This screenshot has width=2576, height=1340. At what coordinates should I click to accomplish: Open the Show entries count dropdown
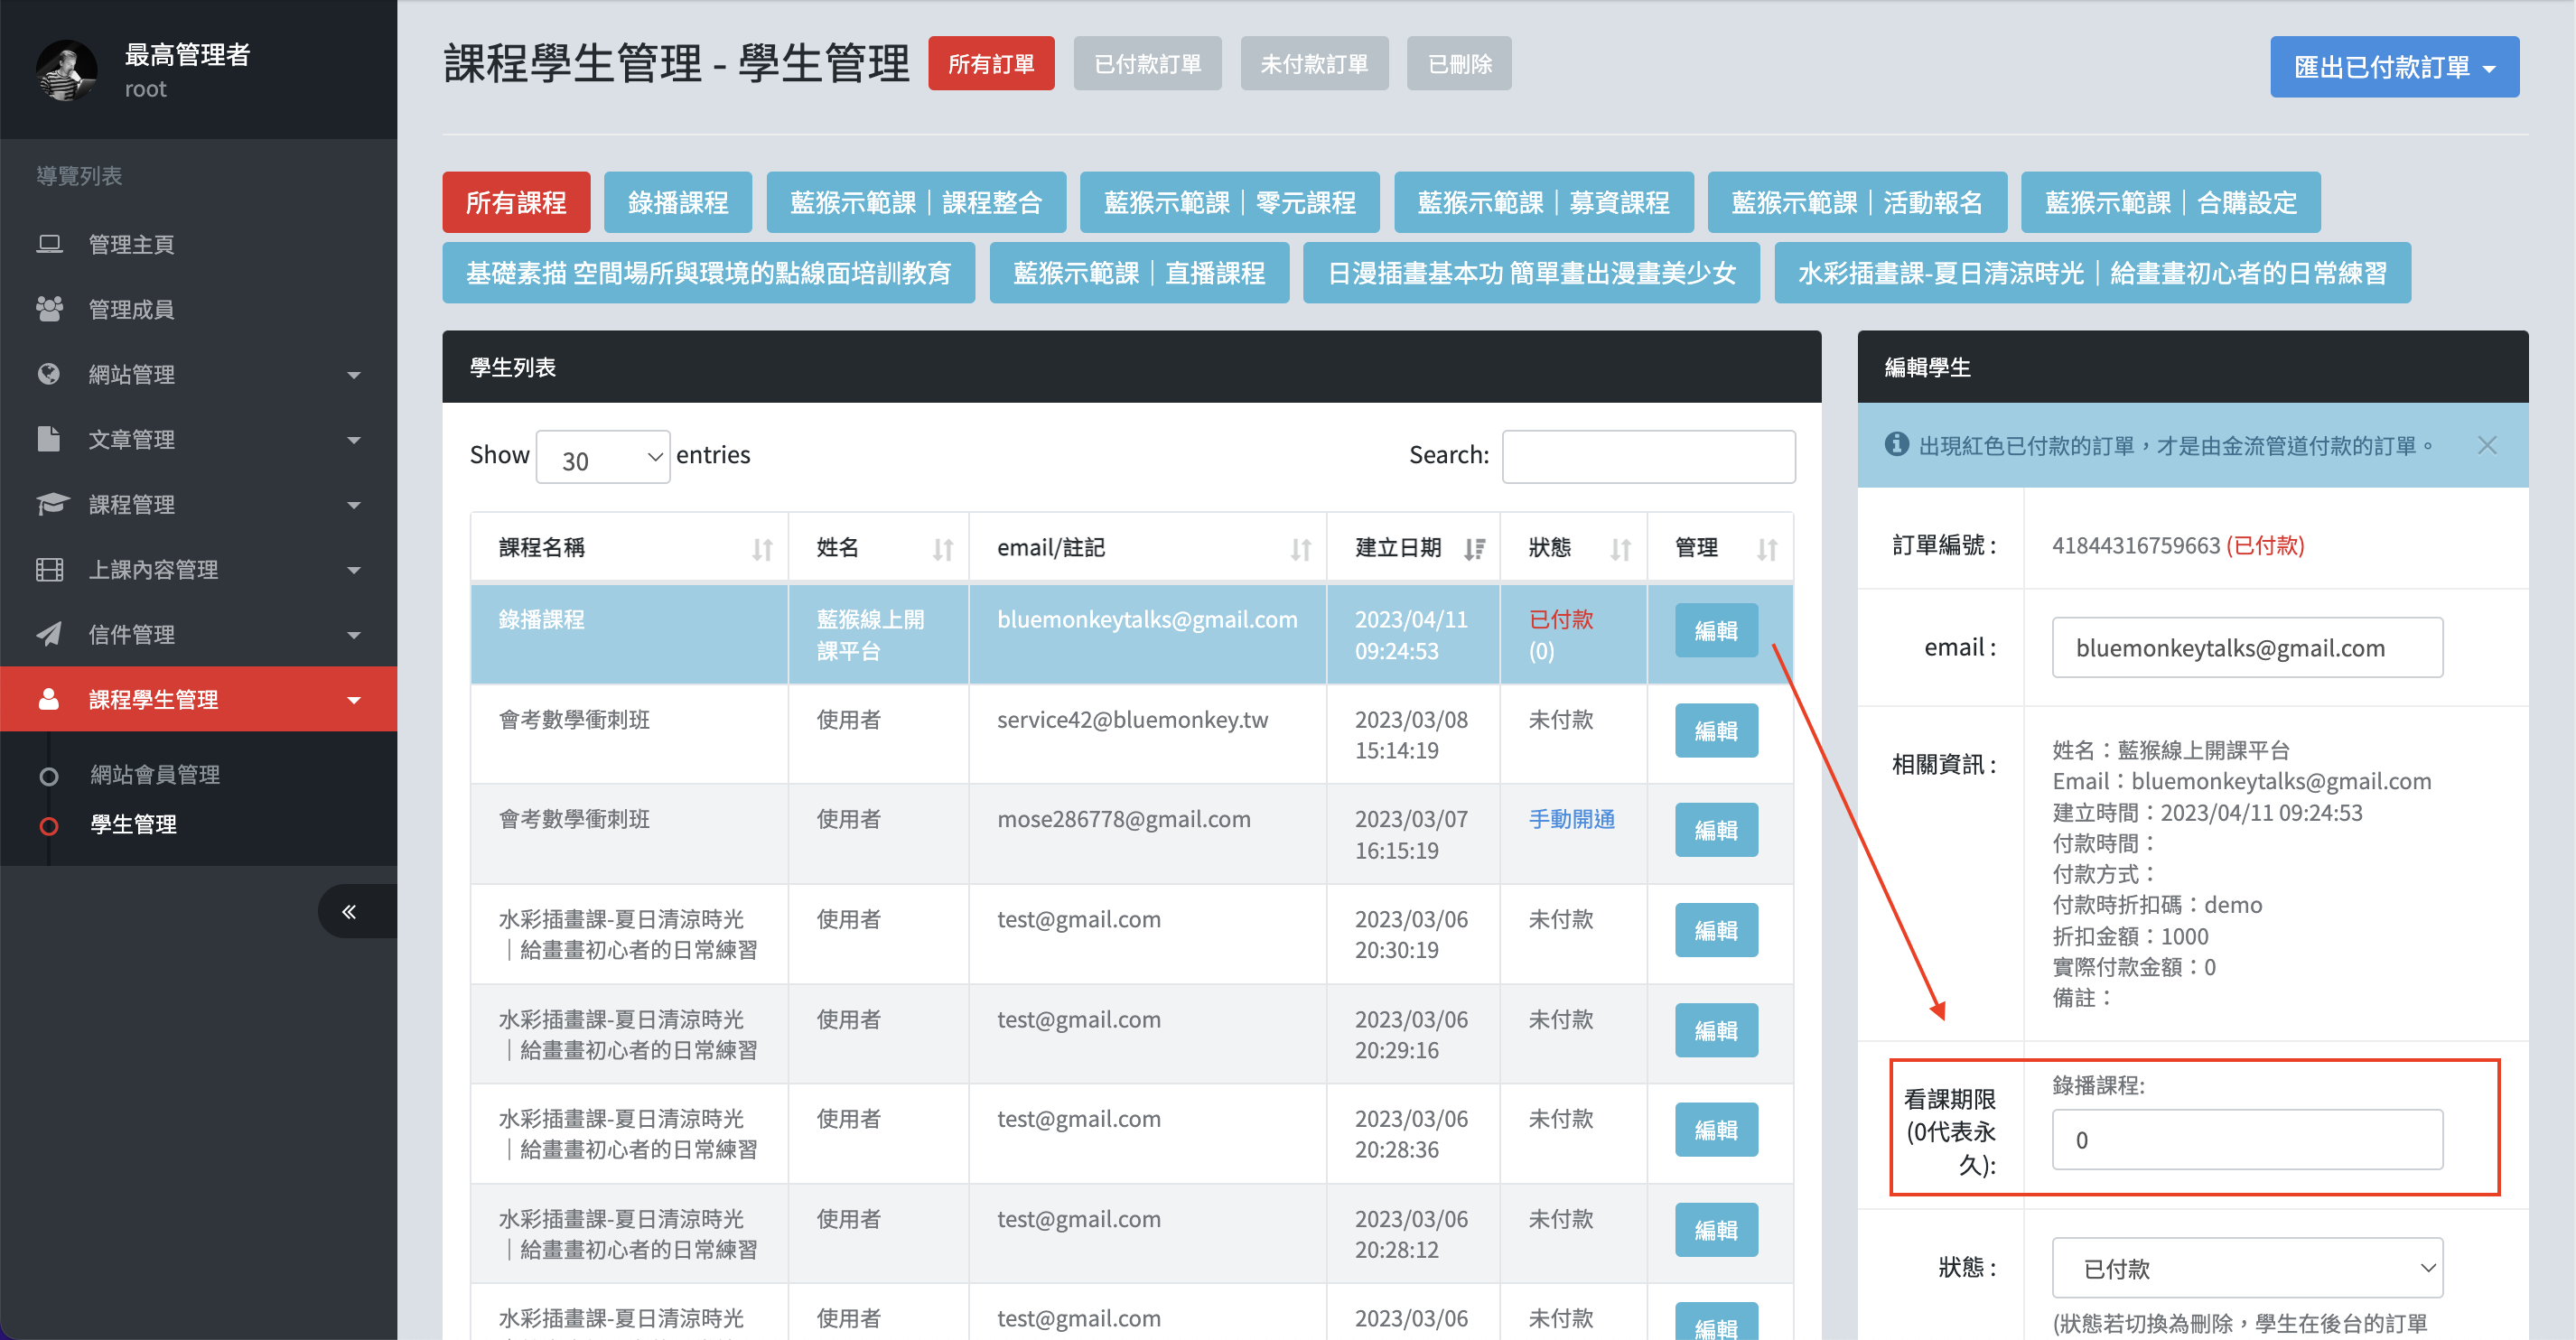(603, 458)
